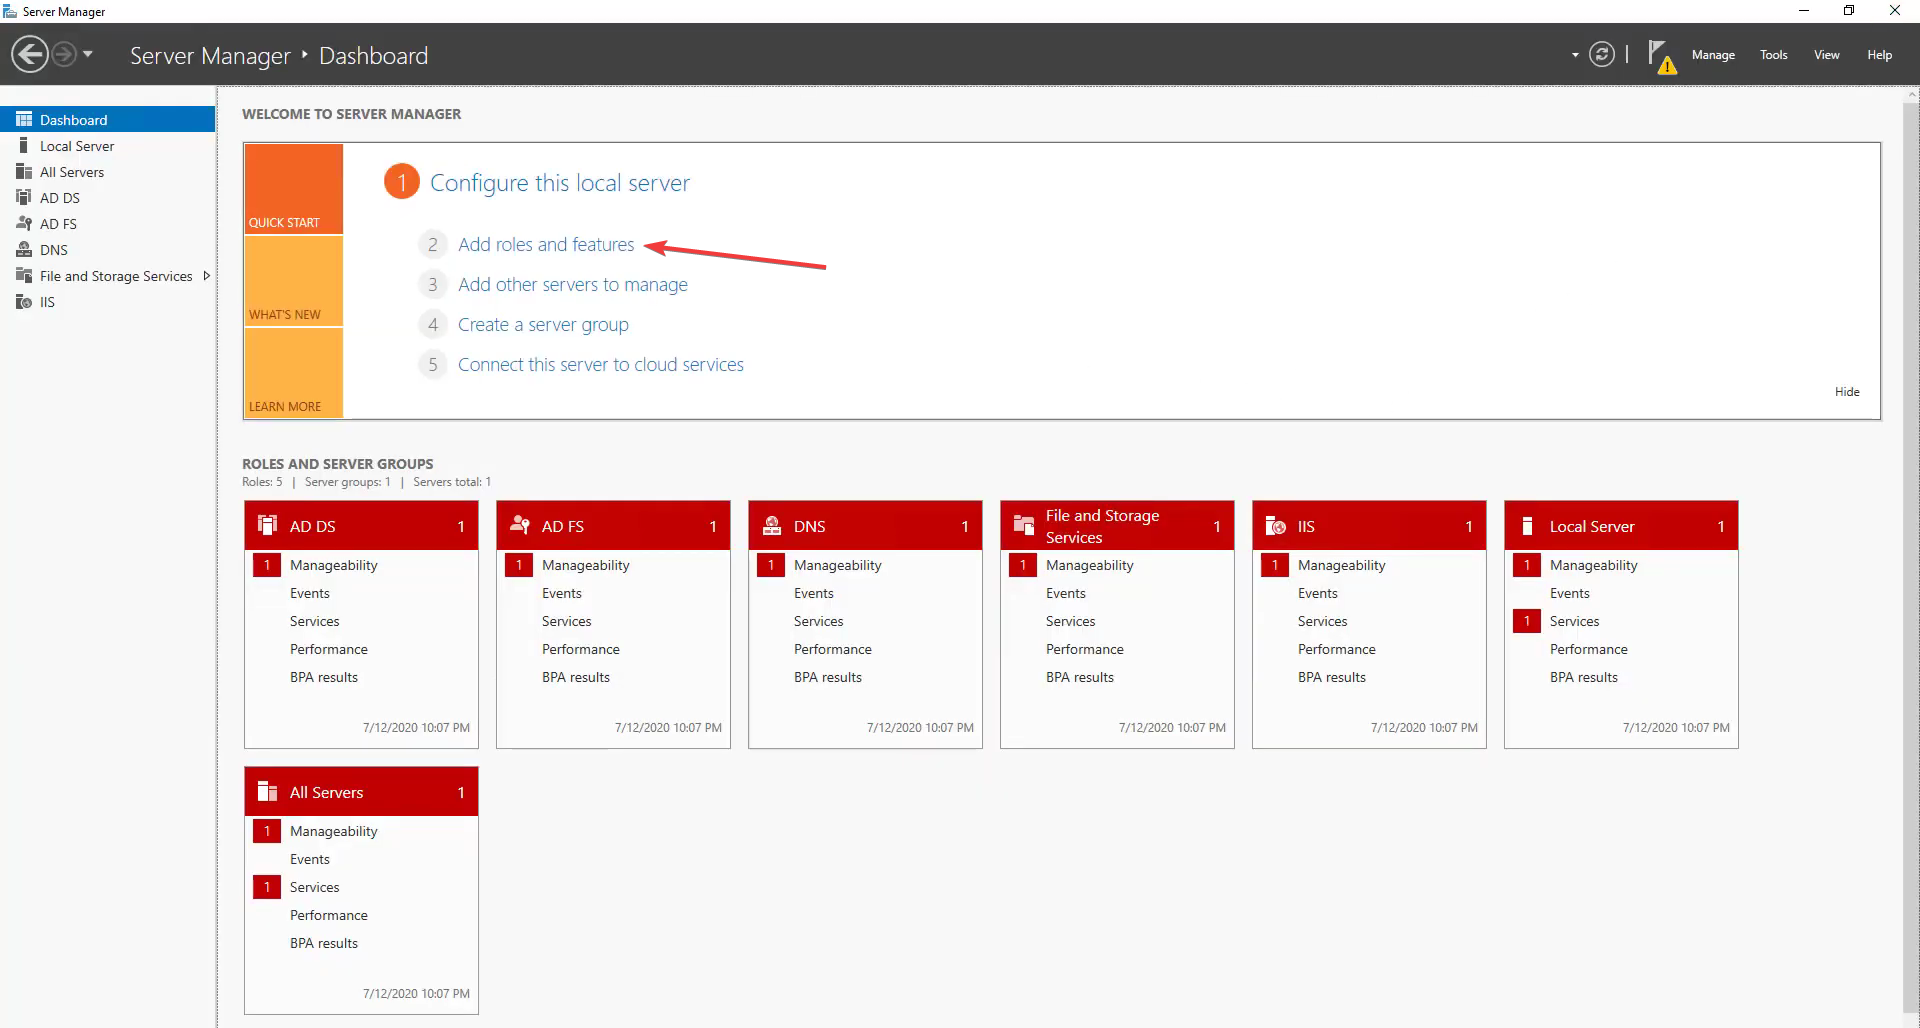Select the IIS sidebar icon

click(x=24, y=301)
